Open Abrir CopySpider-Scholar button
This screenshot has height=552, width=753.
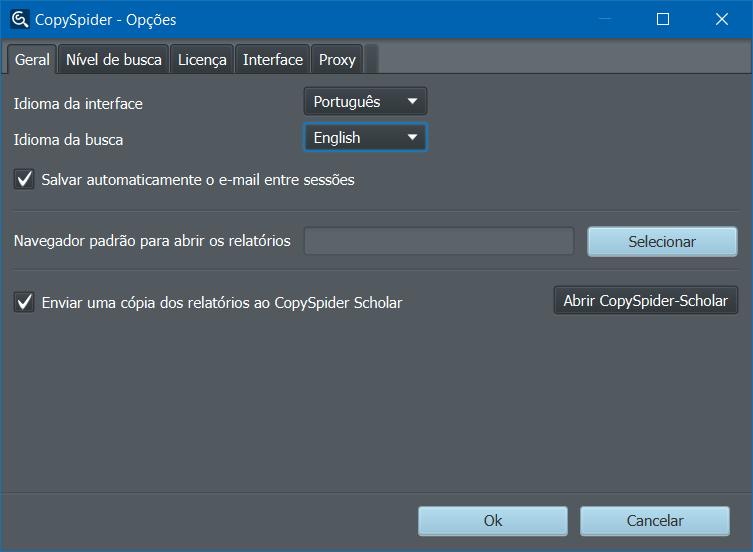coord(645,300)
